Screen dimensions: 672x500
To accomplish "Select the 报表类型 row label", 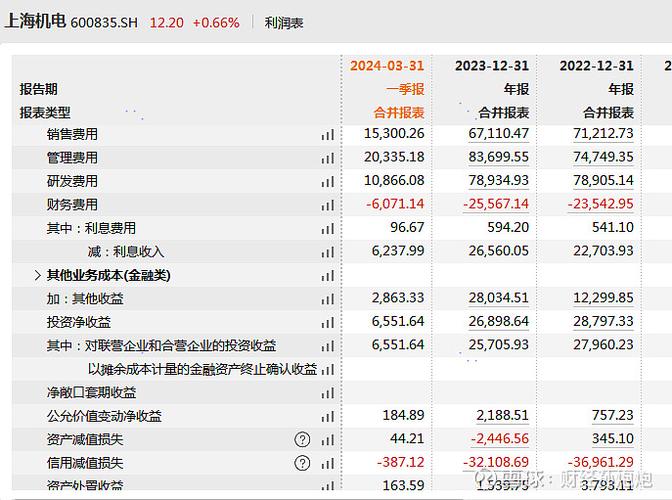I will (x=45, y=113).
